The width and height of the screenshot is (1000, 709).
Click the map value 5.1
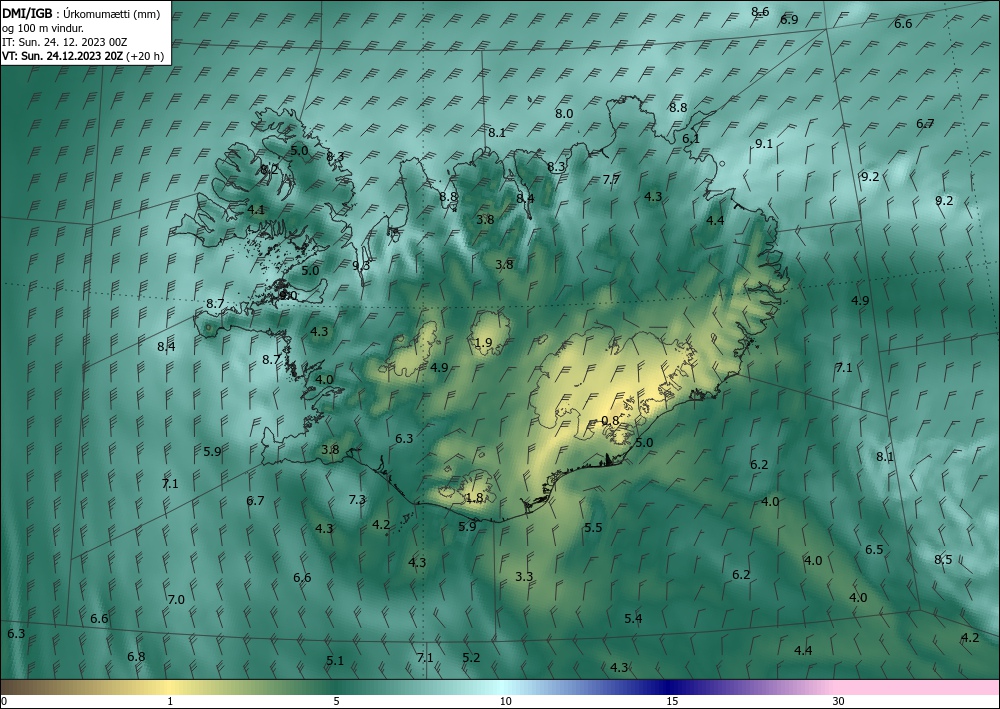[335, 661]
